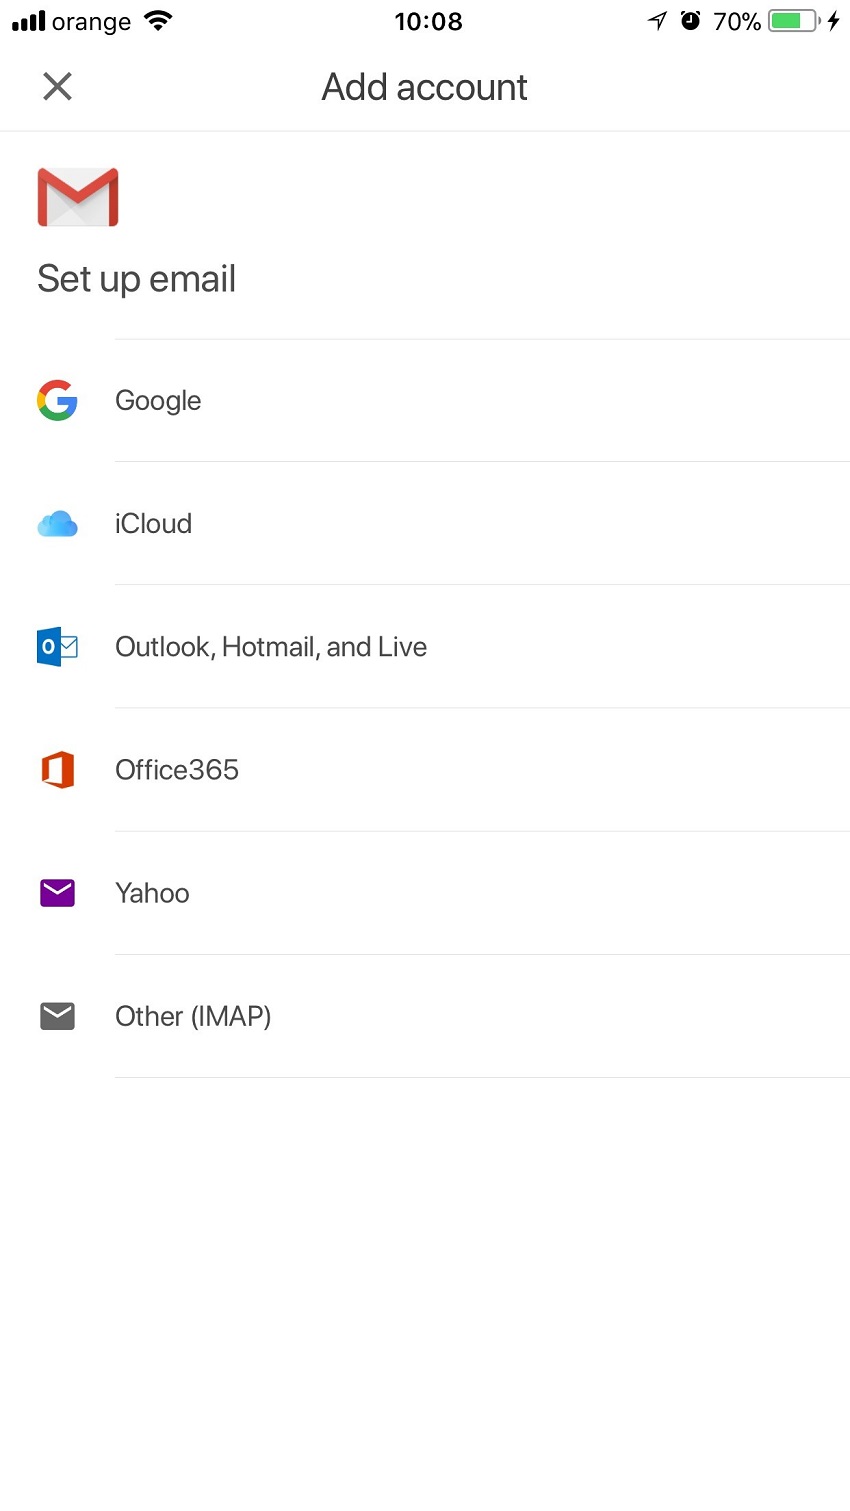The image size is (850, 1511).
Task: Select the Outlook envelope icon
Action: coord(57,647)
